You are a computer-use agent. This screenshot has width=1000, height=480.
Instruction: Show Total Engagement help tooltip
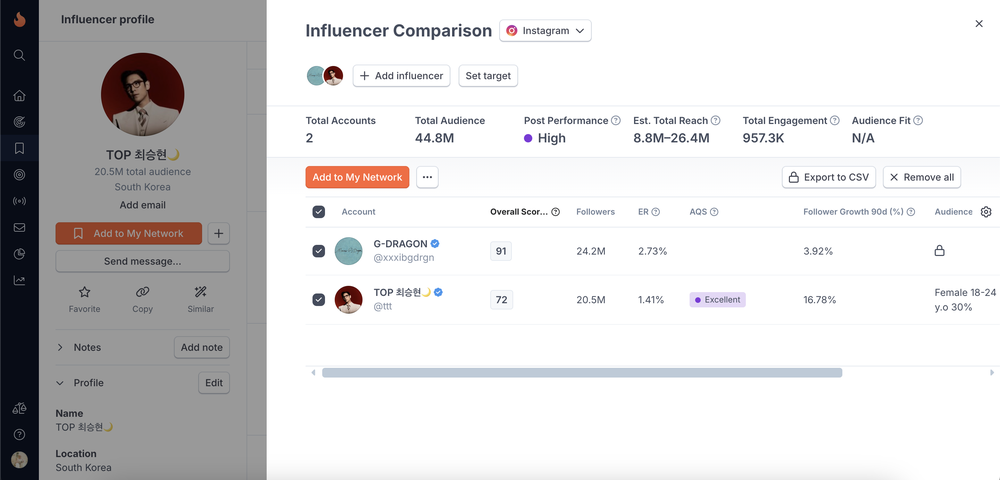[x=835, y=120]
